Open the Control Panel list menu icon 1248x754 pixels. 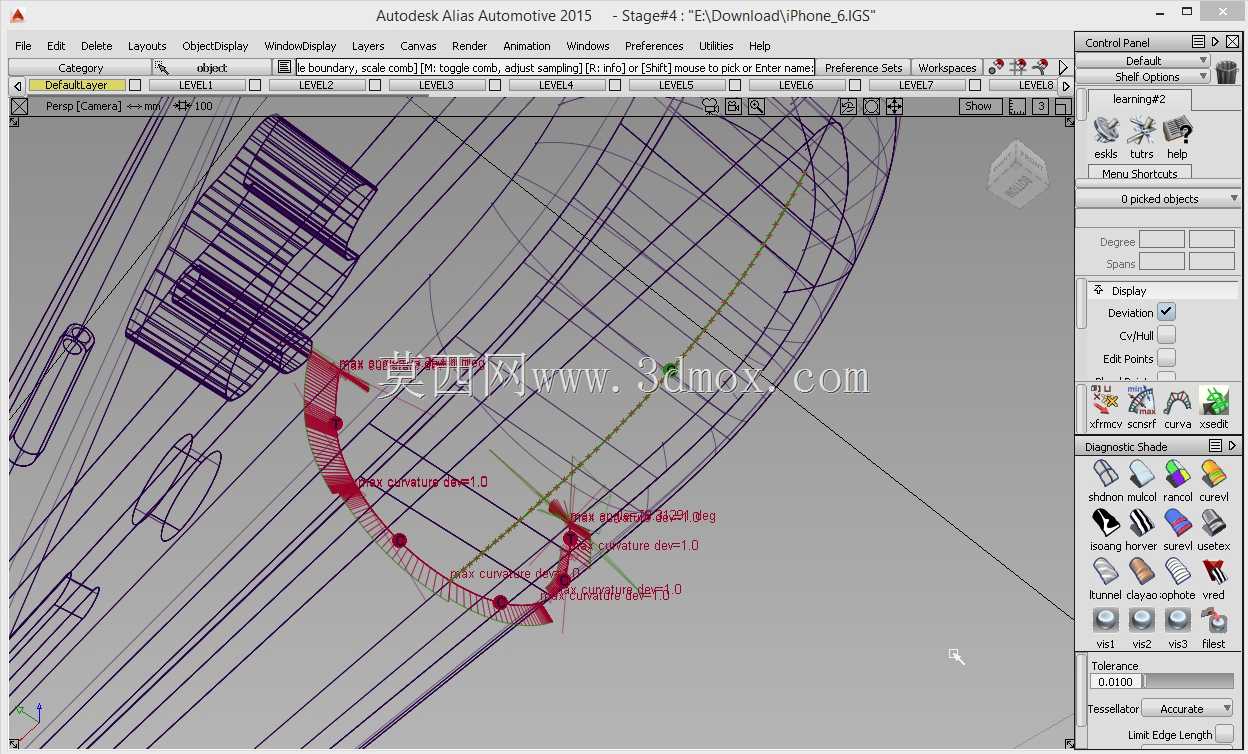[1198, 42]
